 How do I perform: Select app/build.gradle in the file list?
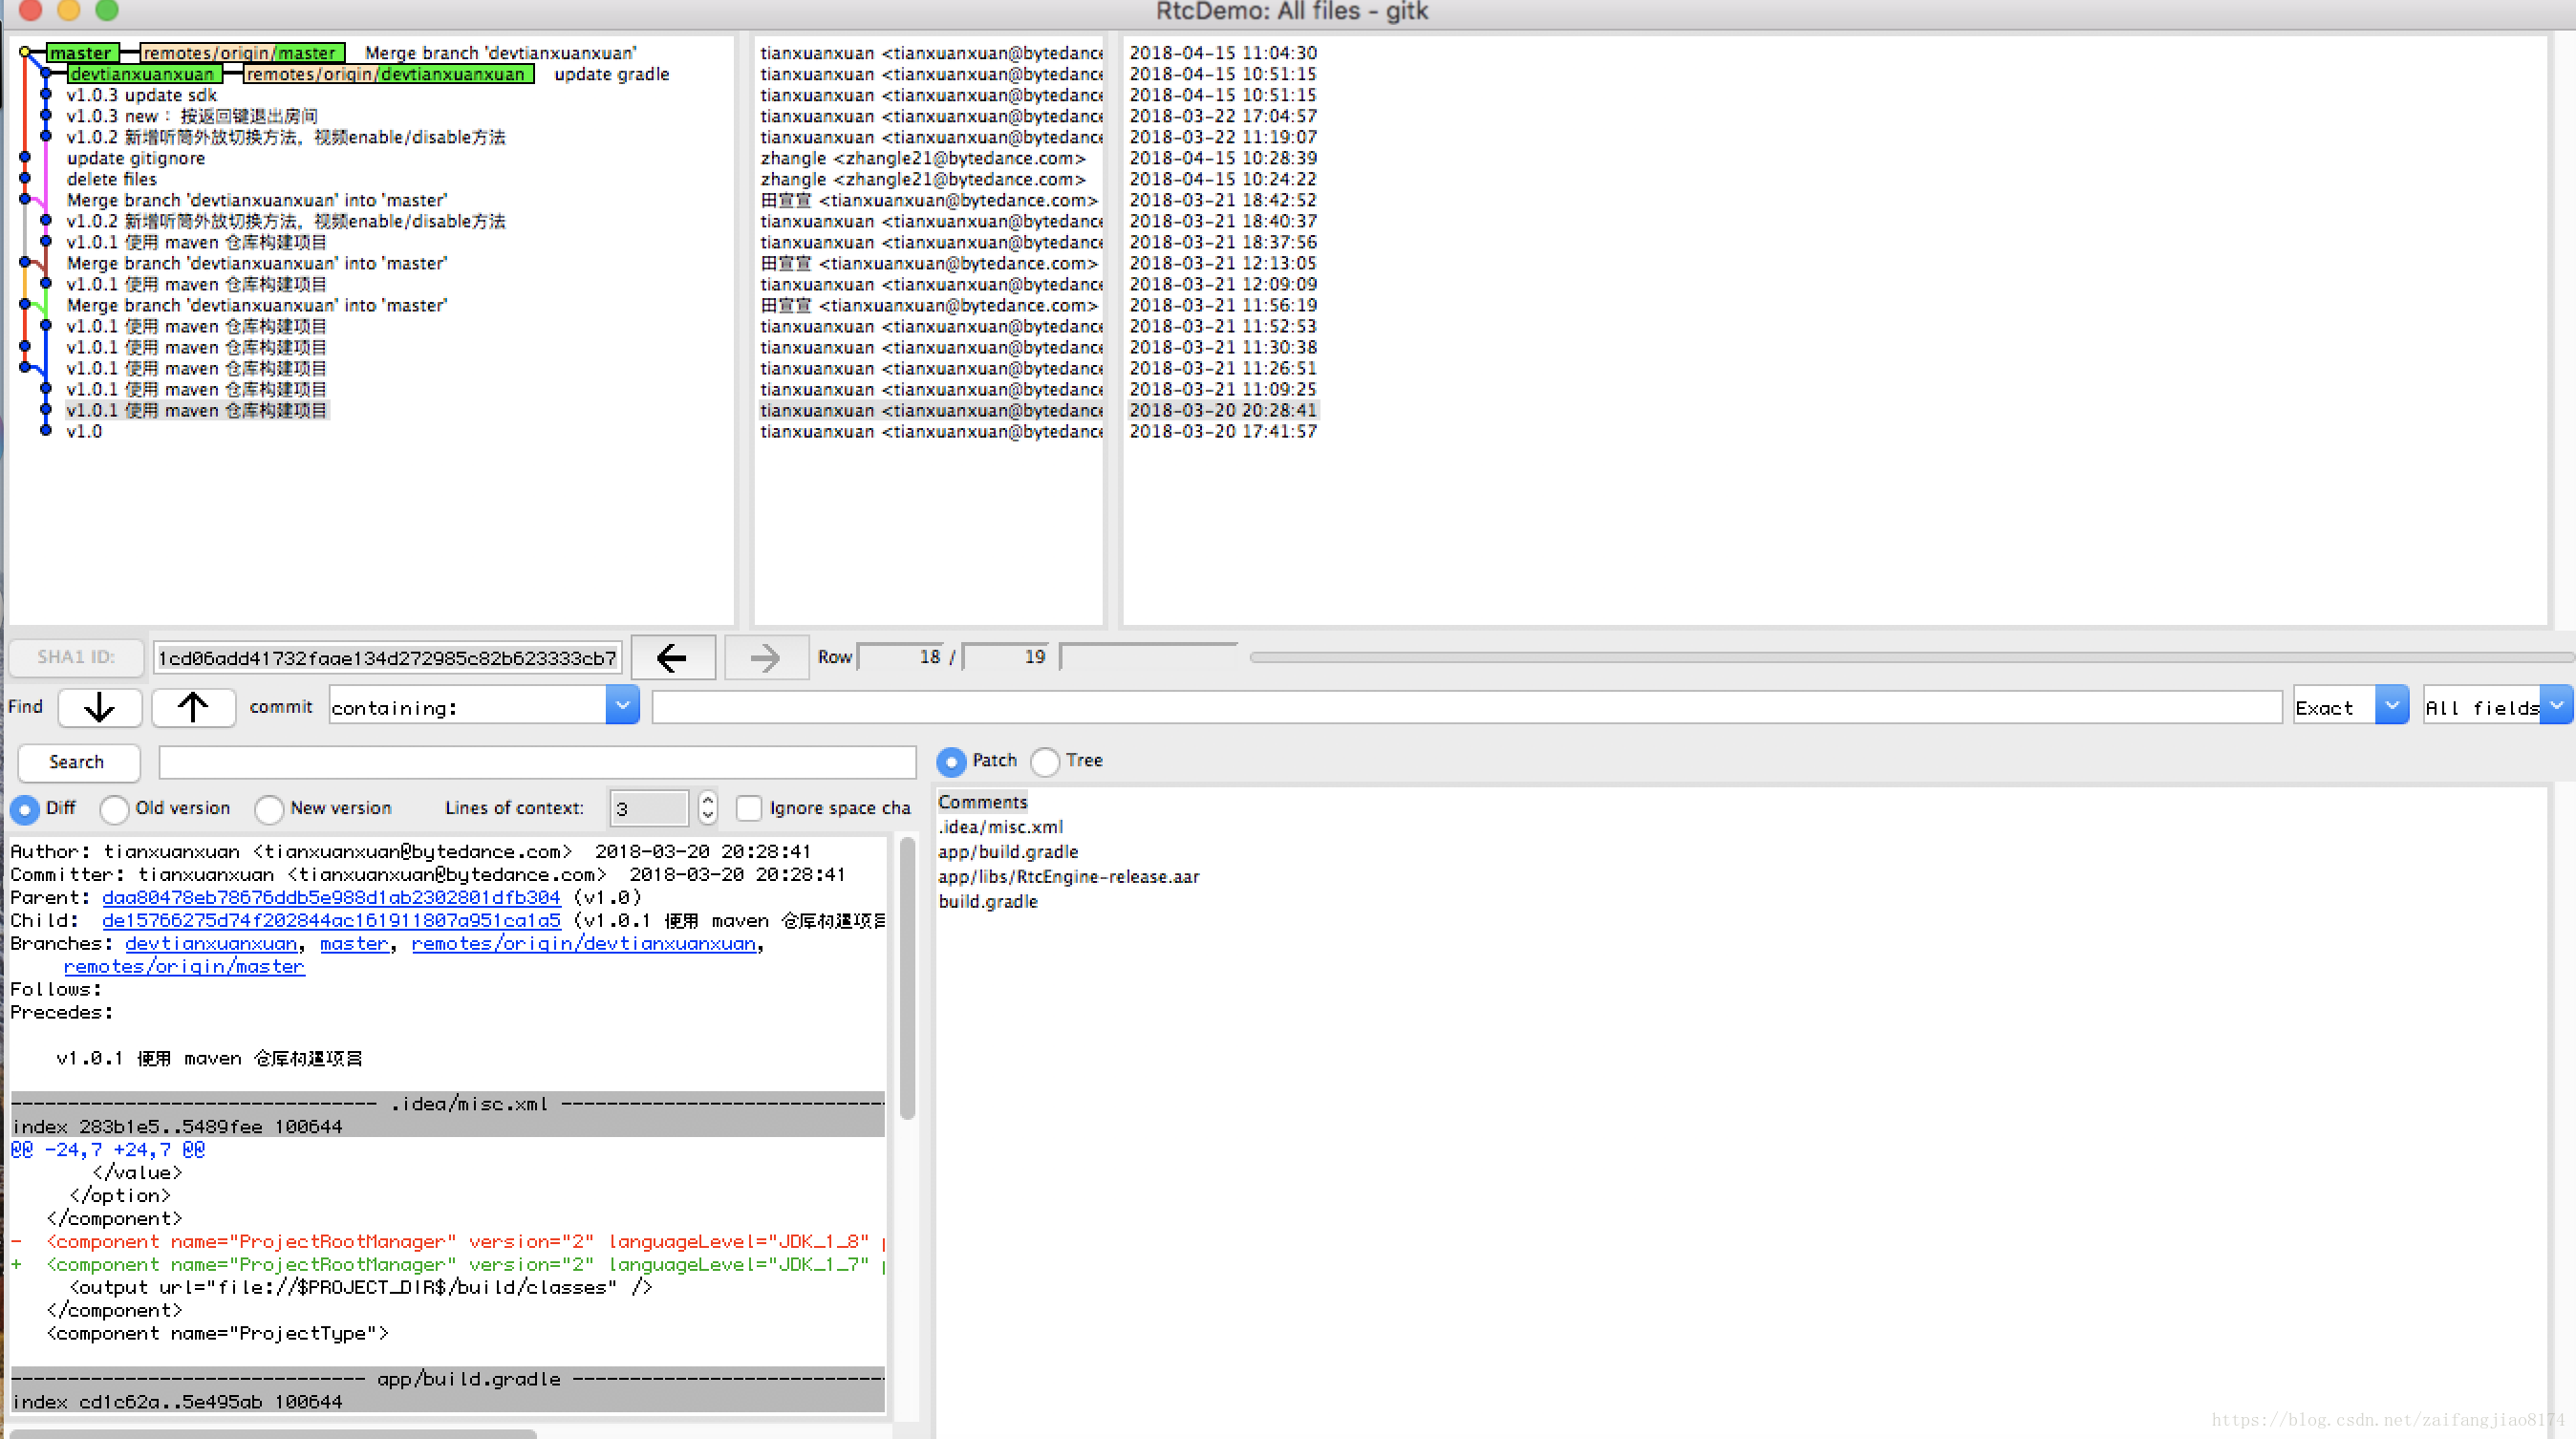point(1008,852)
